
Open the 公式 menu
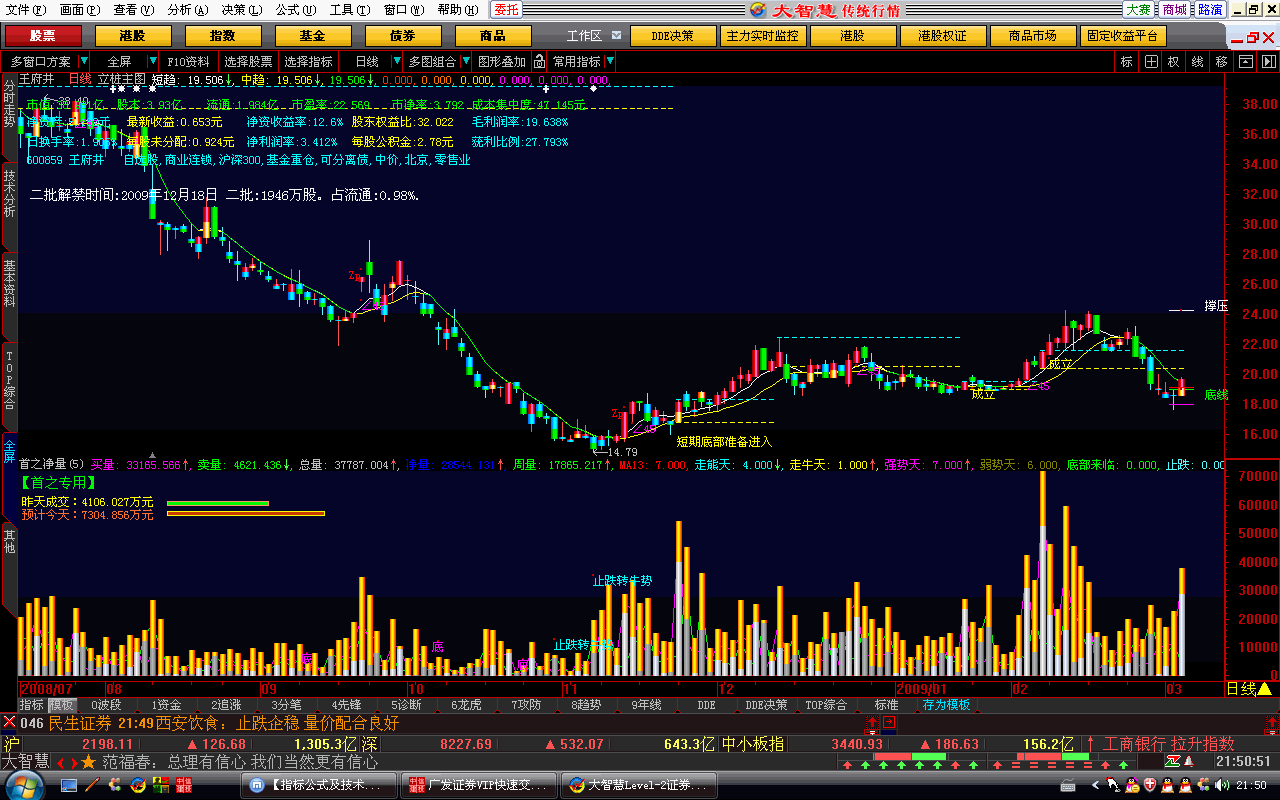(x=295, y=9)
